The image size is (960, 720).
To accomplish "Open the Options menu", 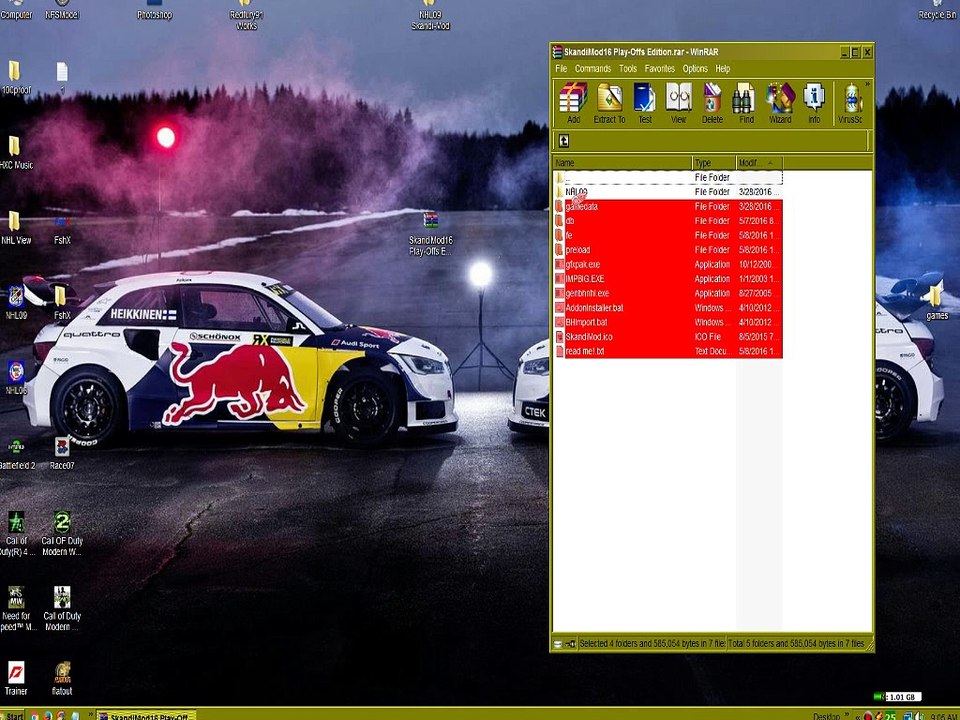I will pyautogui.click(x=695, y=69).
